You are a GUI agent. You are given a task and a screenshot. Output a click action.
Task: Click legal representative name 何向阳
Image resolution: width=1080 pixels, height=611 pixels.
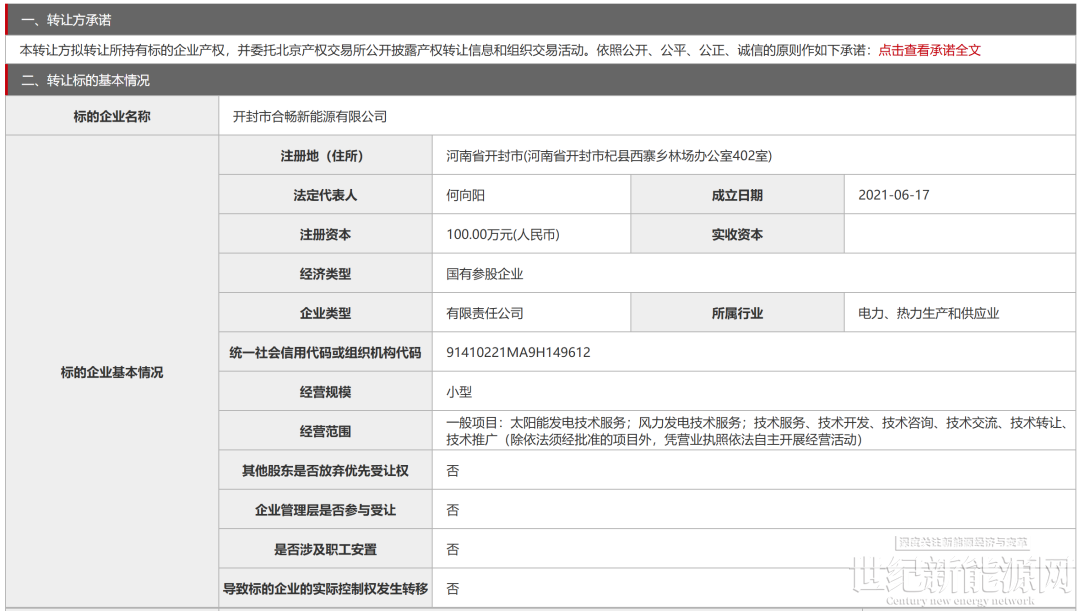[x=465, y=195]
